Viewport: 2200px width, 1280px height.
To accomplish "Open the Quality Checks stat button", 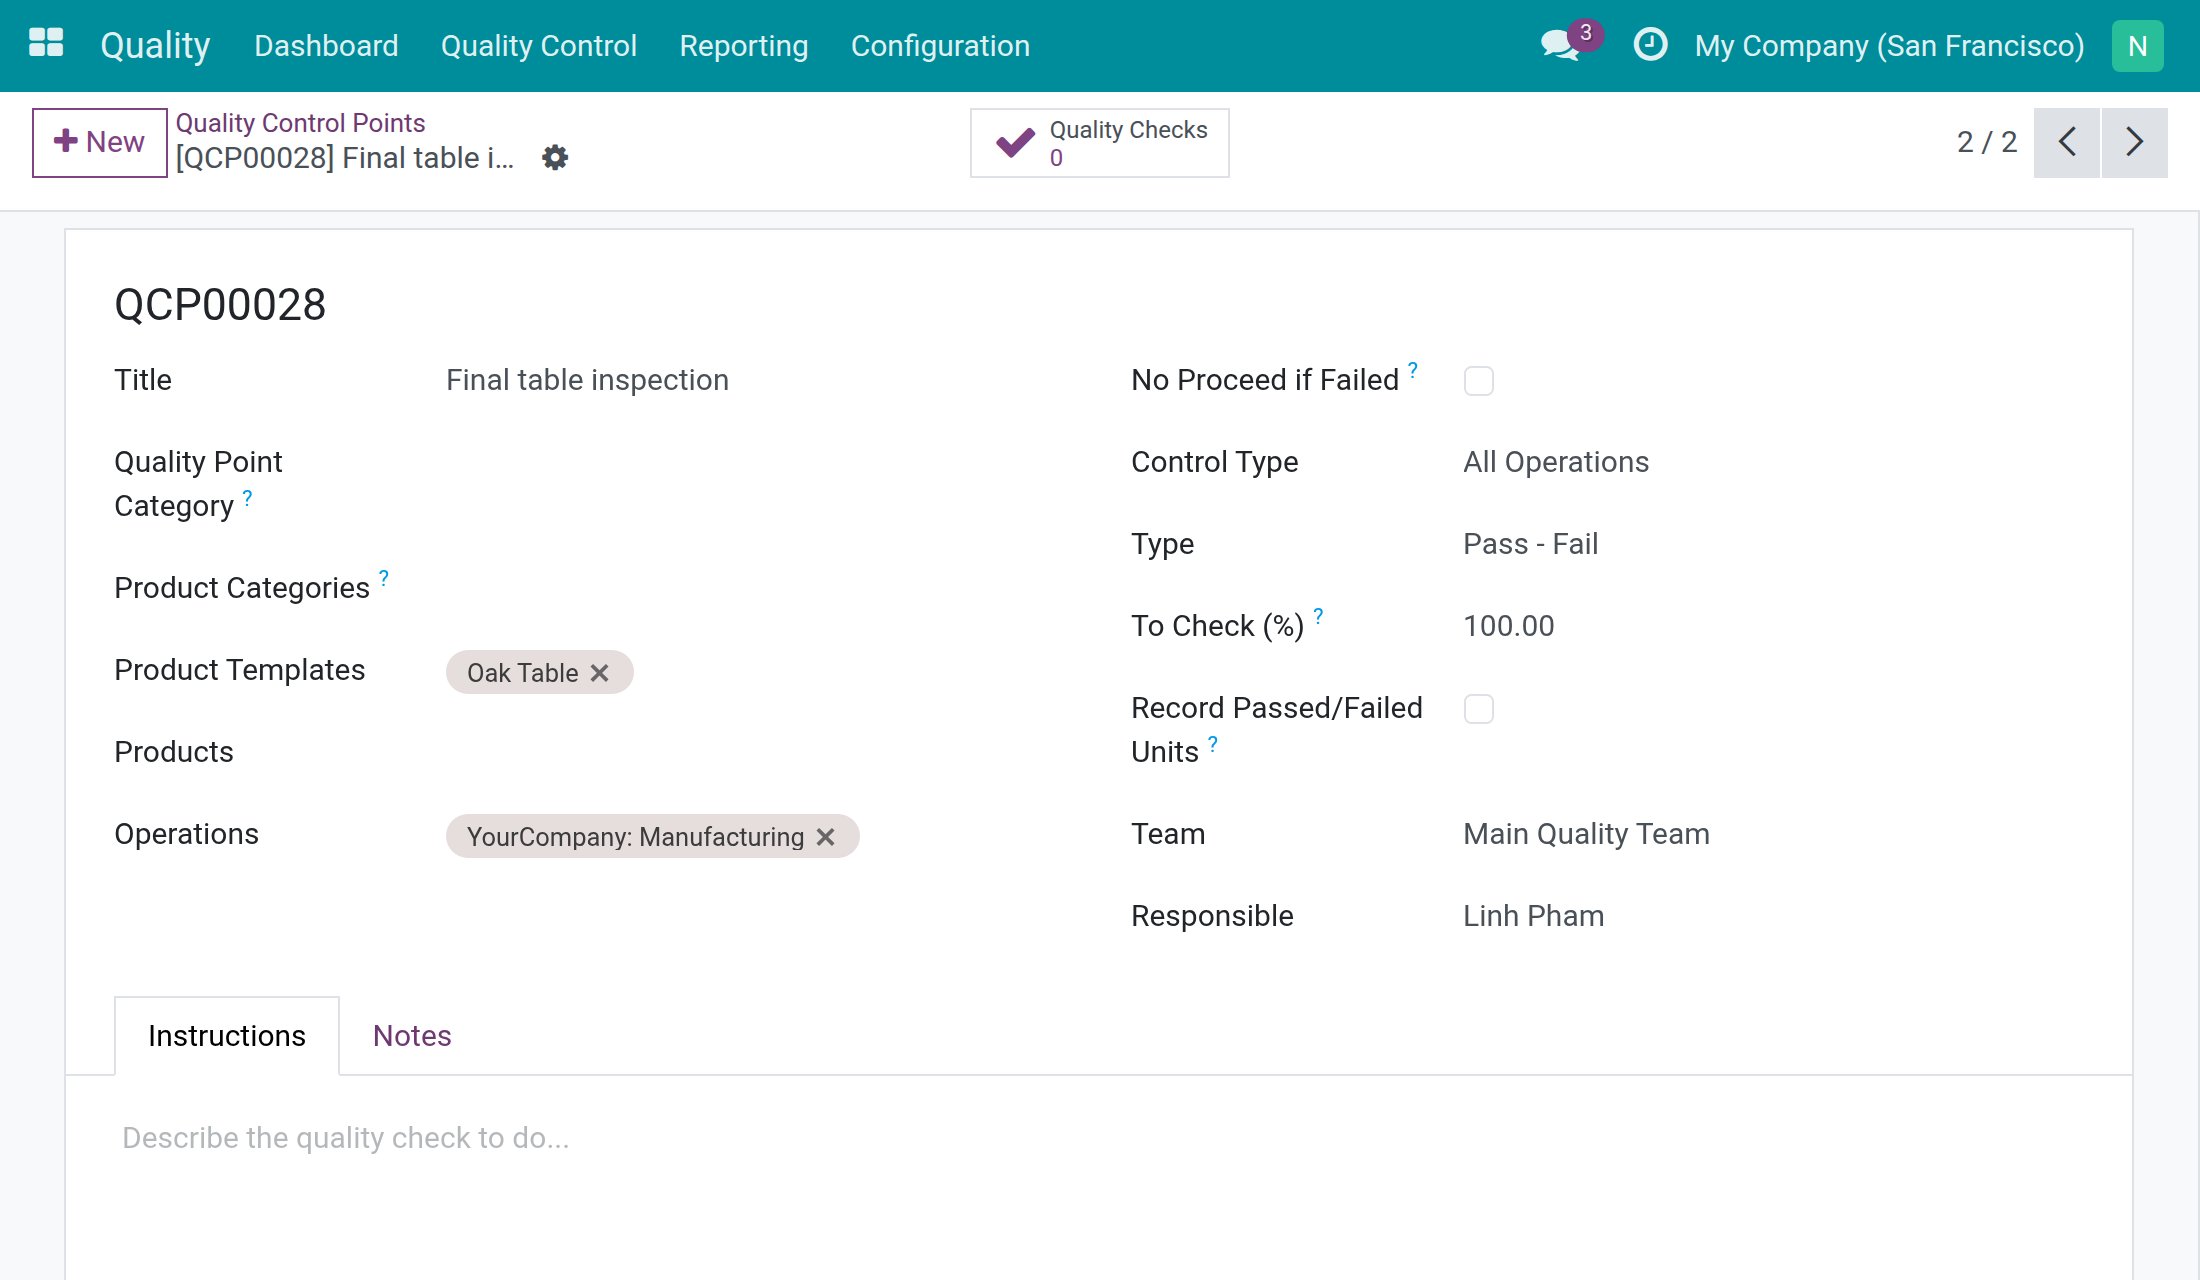I will coord(1099,143).
